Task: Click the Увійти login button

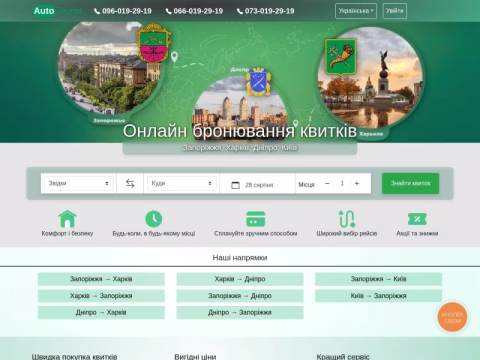Action: point(395,11)
